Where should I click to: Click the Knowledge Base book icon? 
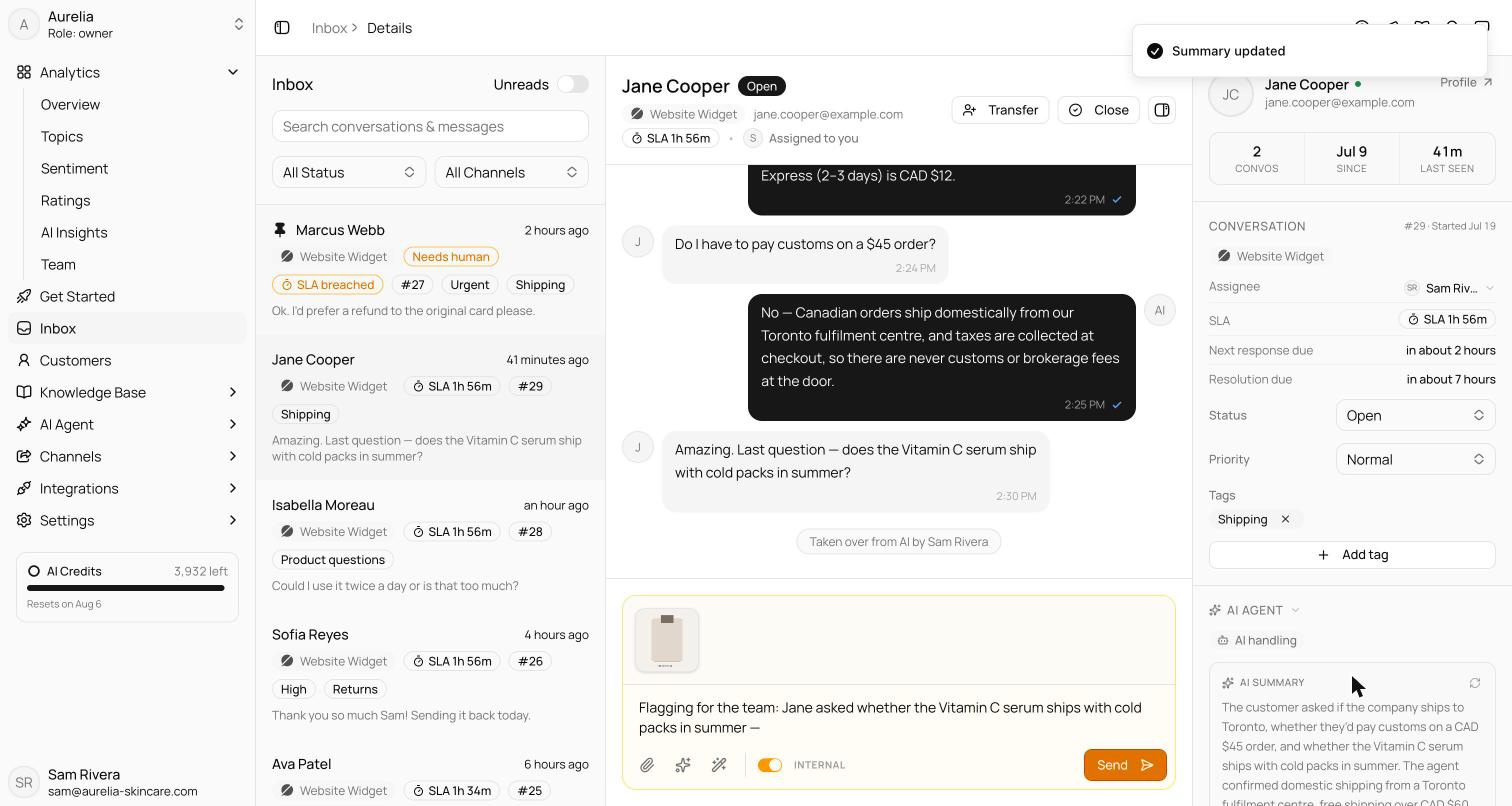tap(24, 392)
